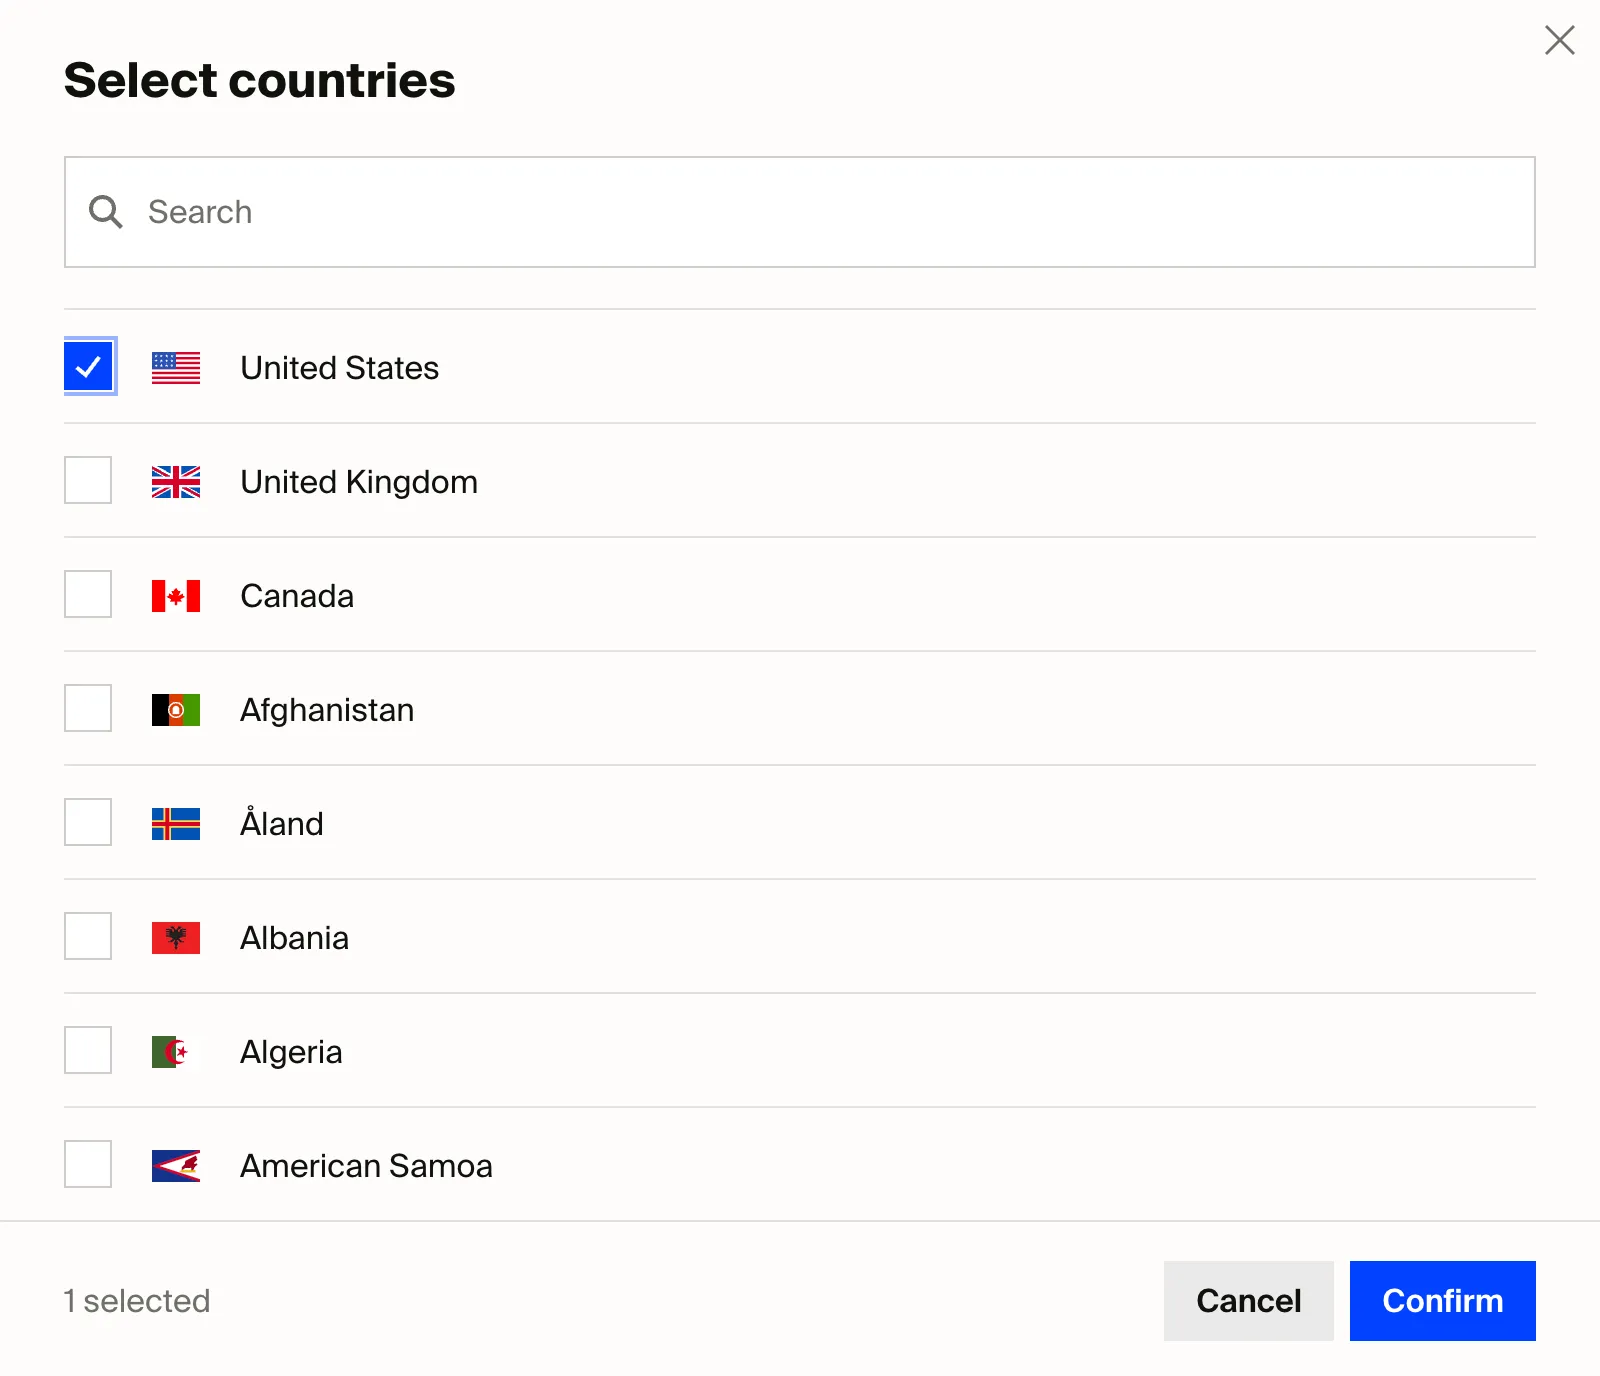Check the Afghanistan checkbox

coord(87,709)
